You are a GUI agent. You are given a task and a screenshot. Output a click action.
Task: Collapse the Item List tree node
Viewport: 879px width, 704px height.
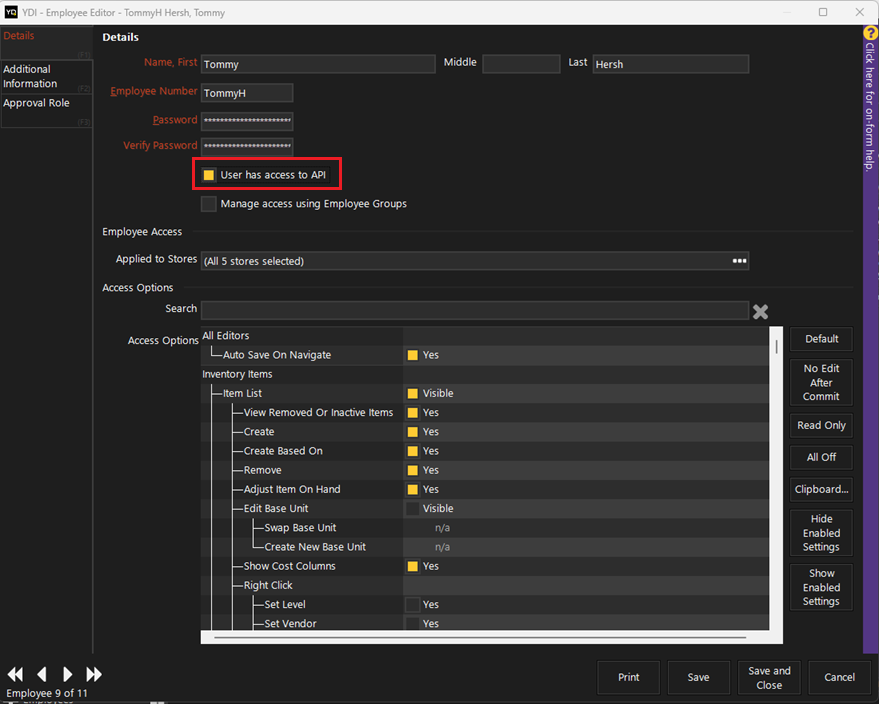click(x=242, y=394)
